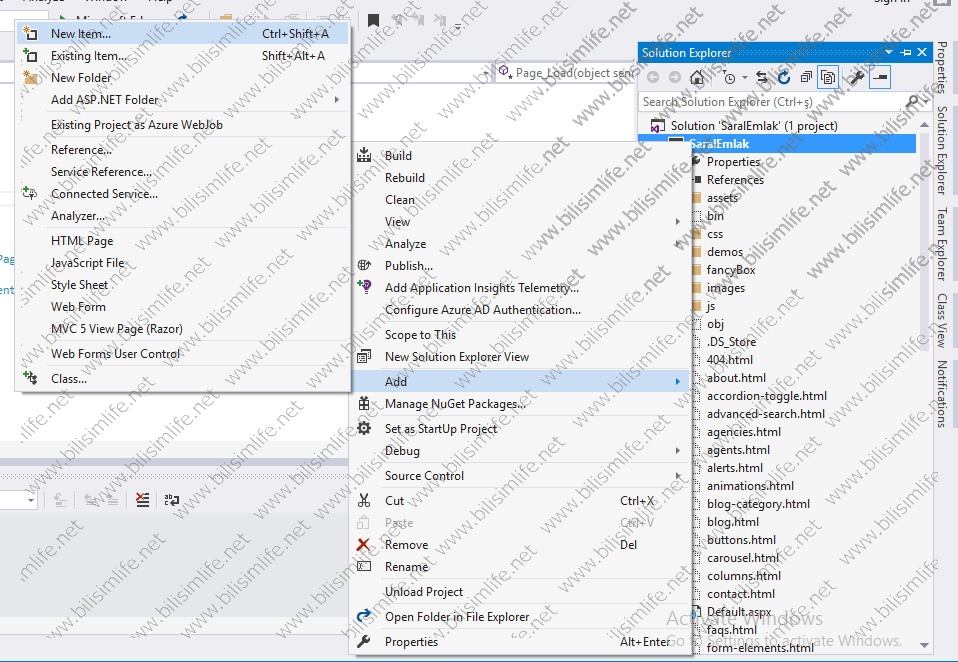Select the images folder in the tree
Image resolution: width=958 pixels, height=662 pixels.
(726, 288)
